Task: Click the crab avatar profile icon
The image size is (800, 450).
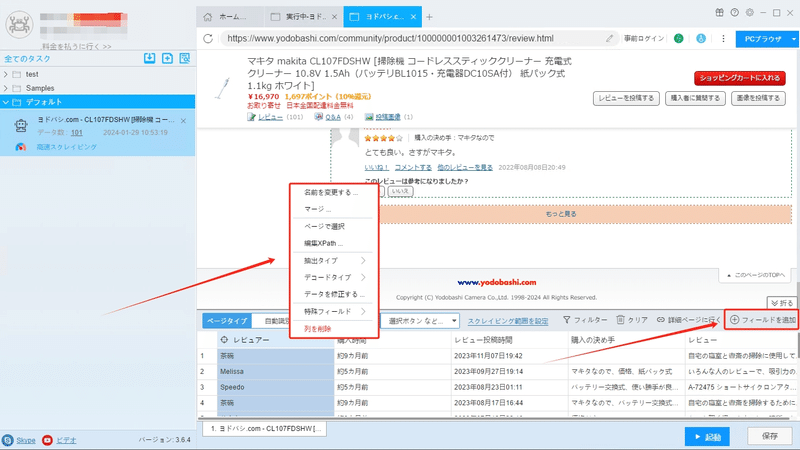Action: (x=19, y=24)
